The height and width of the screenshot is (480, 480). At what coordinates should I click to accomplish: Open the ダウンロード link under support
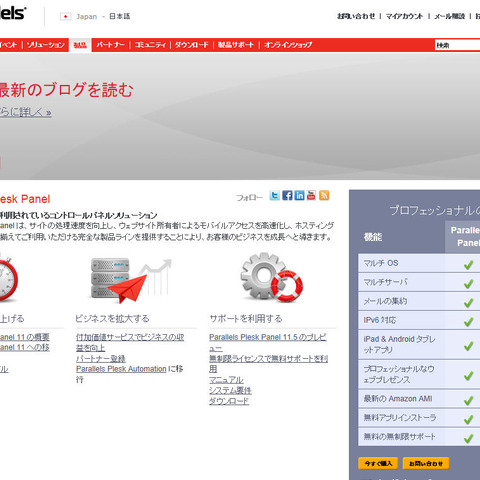click(x=229, y=401)
